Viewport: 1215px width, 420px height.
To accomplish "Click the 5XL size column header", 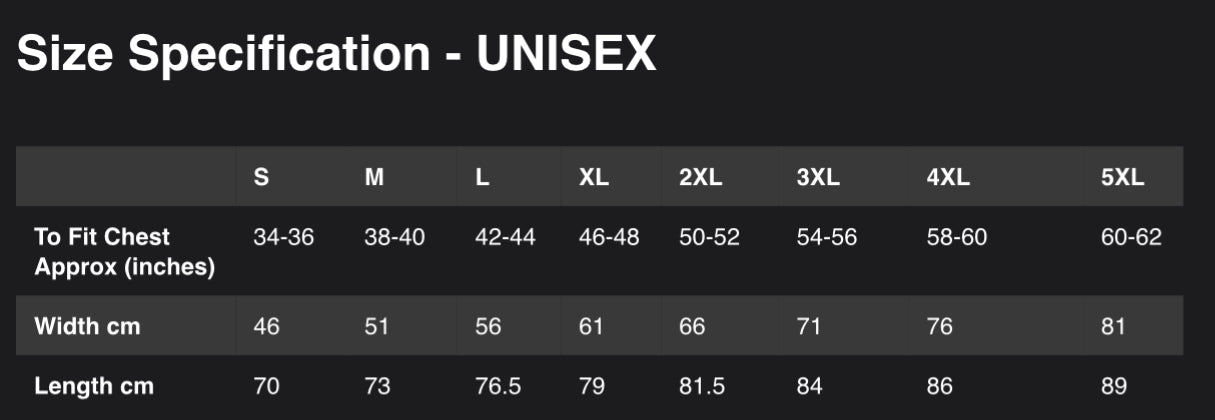I will (x=1122, y=178).
